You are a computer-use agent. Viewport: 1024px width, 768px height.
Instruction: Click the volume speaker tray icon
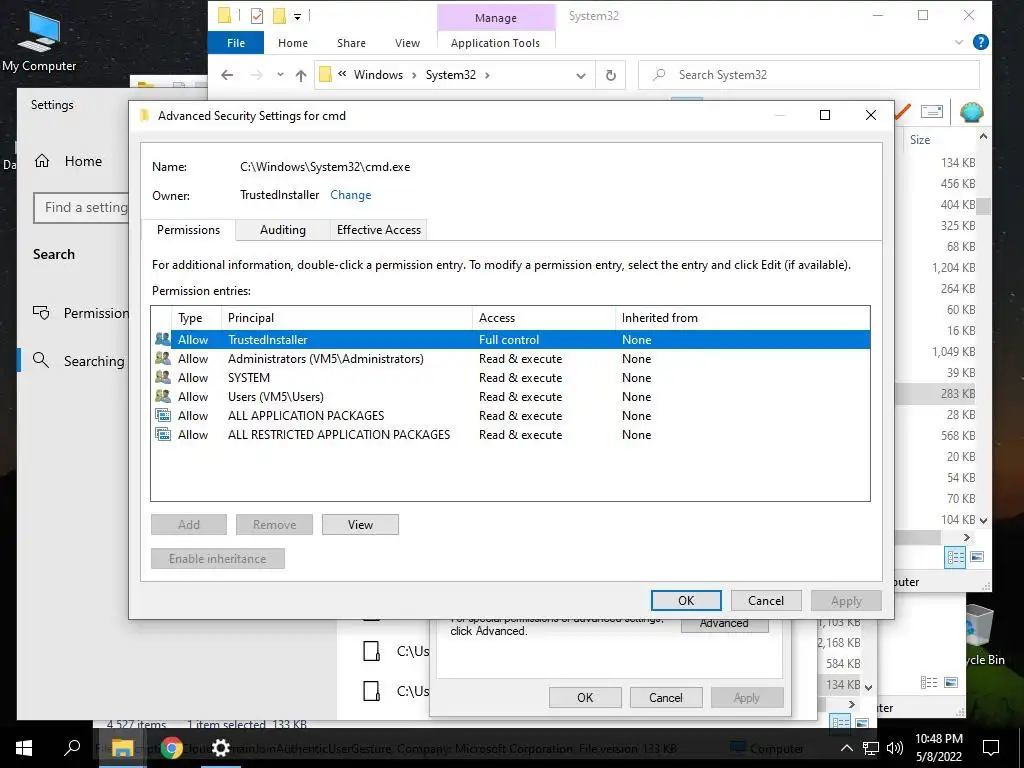[x=895, y=748]
